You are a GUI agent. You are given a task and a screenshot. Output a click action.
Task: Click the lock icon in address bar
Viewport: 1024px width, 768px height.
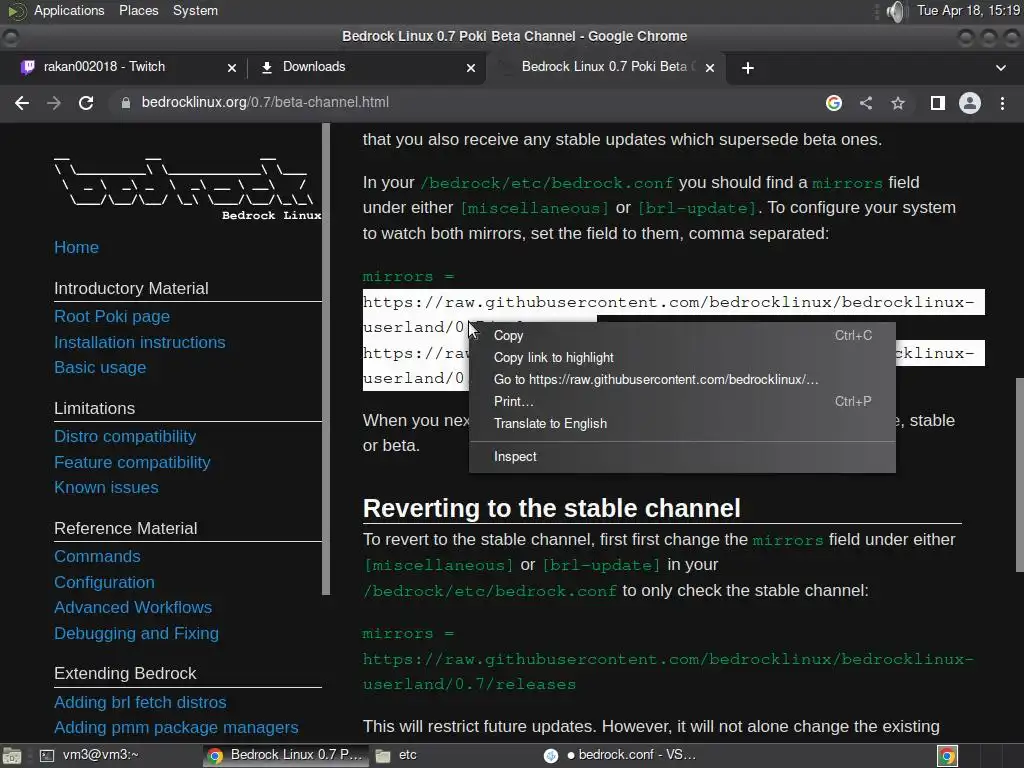tap(125, 103)
